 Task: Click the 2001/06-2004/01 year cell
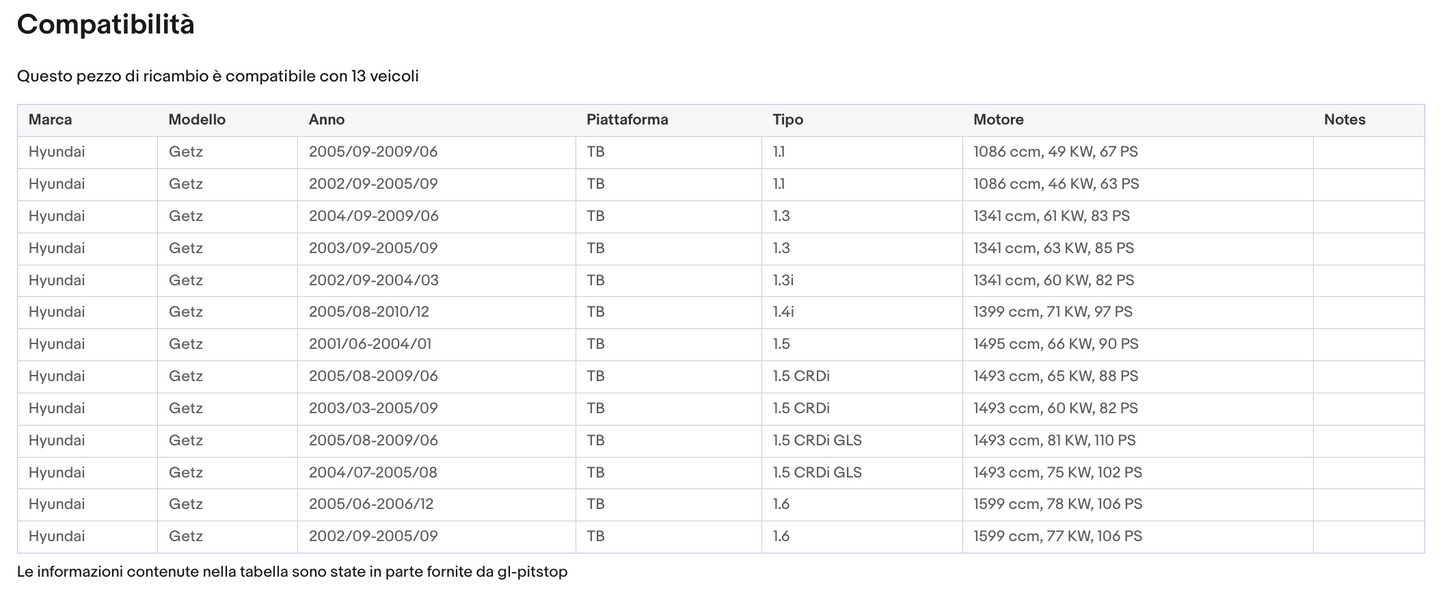pos(370,344)
